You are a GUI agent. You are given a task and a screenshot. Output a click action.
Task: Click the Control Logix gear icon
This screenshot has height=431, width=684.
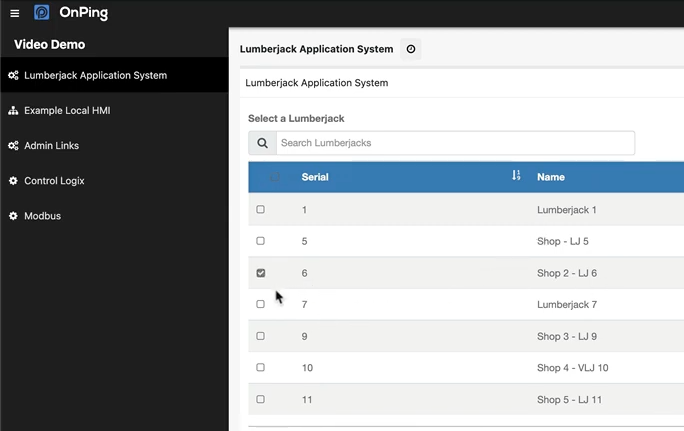coord(13,181)
